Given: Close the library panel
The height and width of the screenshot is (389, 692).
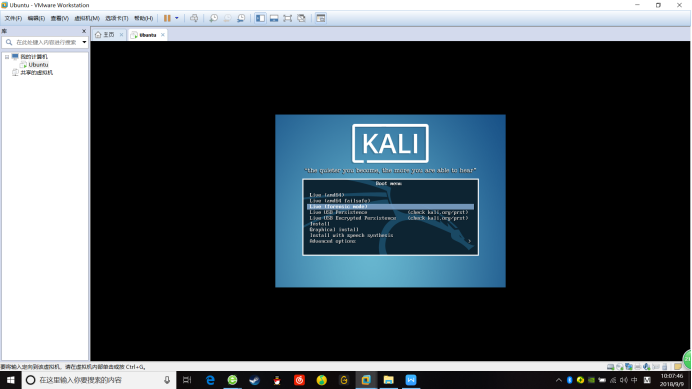Looking at the screenshot, I should pyautogui.click(x=84, y=31).
